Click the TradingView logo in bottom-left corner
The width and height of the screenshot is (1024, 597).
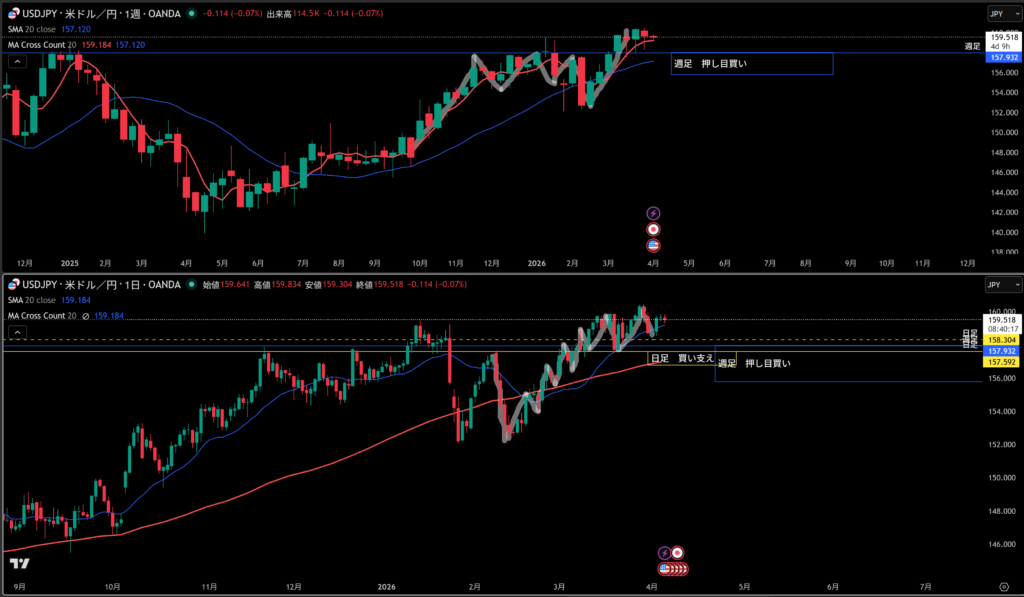point(17,587)
